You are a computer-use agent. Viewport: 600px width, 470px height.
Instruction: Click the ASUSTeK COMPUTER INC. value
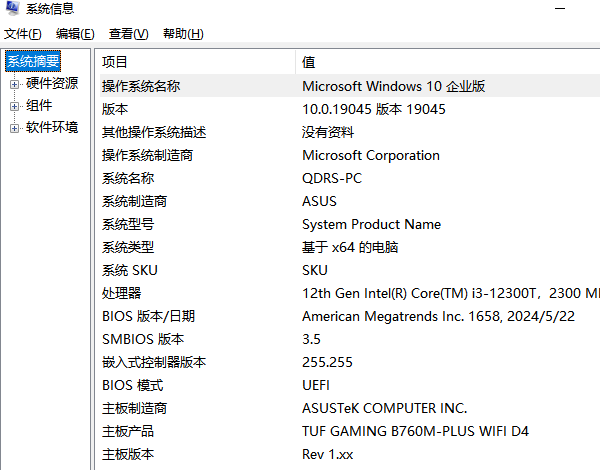pos(385,408)
